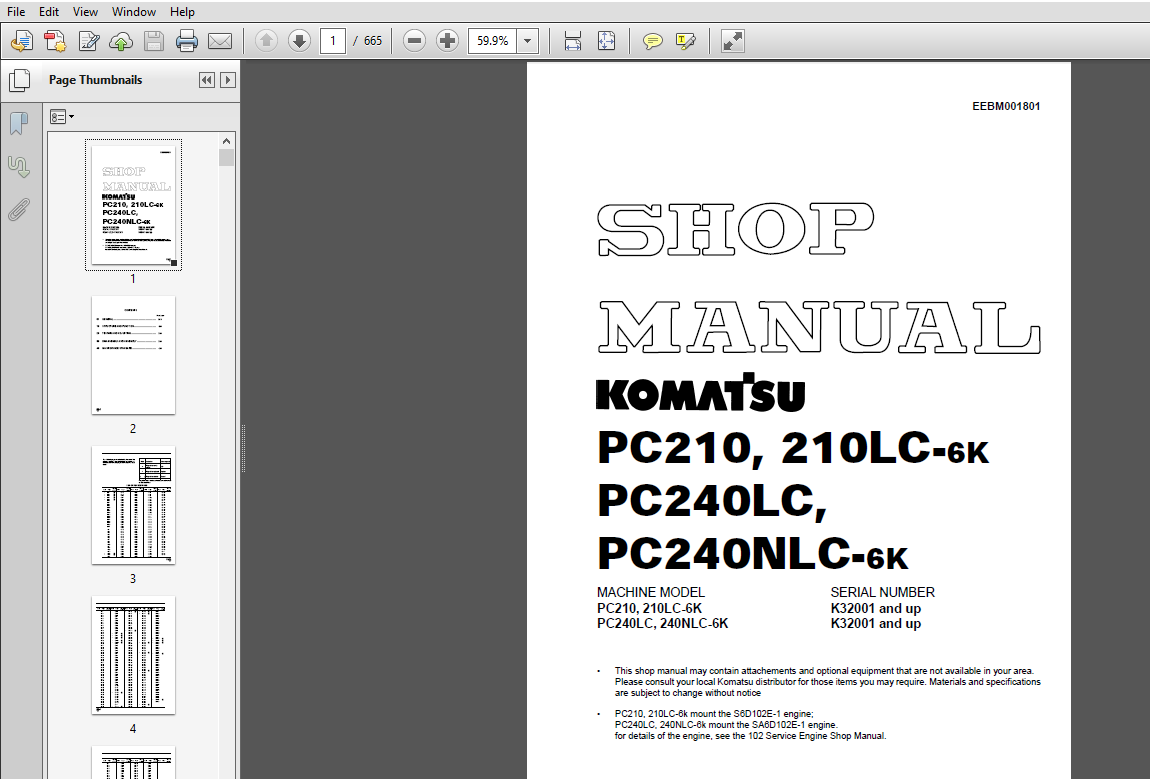
Task: Click Page Thumbnails panel icon in sidebar
Action: coord(20,81)
